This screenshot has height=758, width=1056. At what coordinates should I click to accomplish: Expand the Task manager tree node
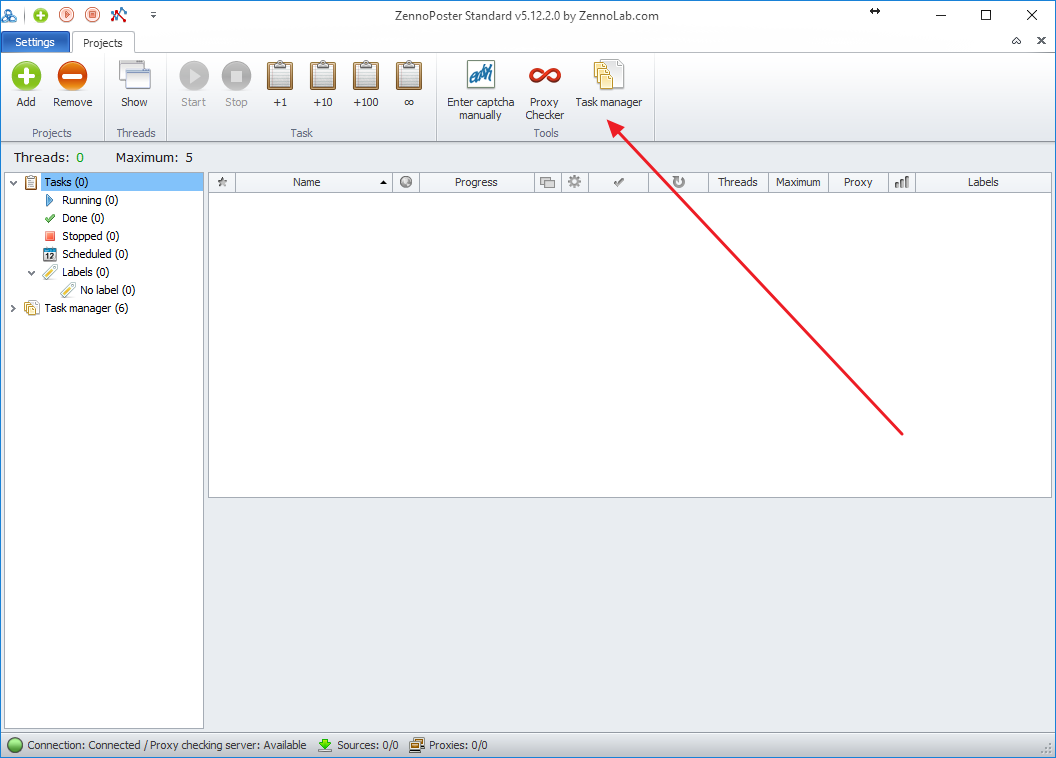click(x=13, y=308)
